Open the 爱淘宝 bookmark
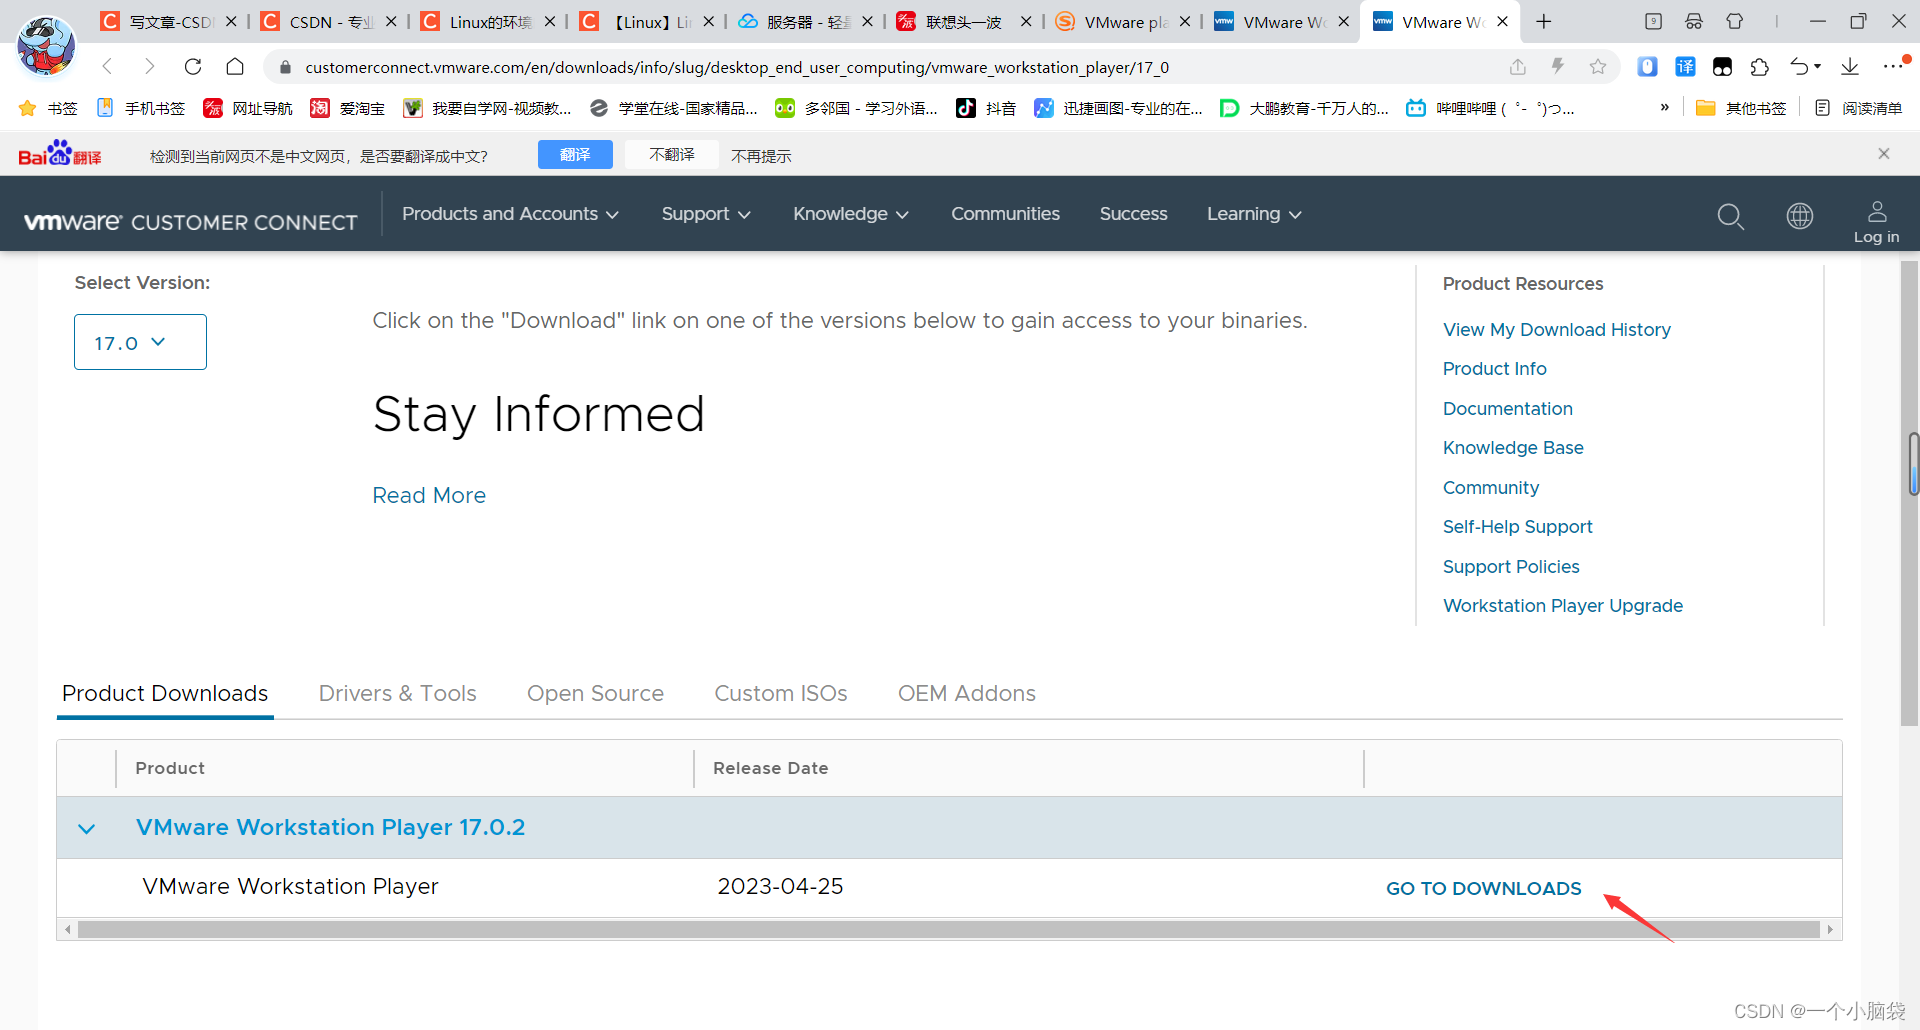Screen dimensions: 1920x1030 pyautogui.click(x=347, y=108)
